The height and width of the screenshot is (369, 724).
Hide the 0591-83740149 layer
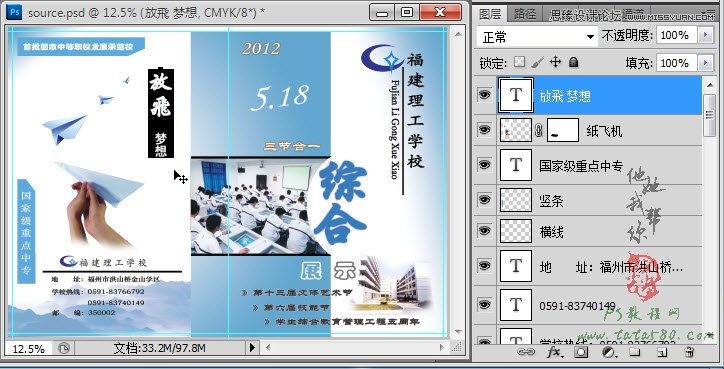pyautogui.click(x=484, y=305)
